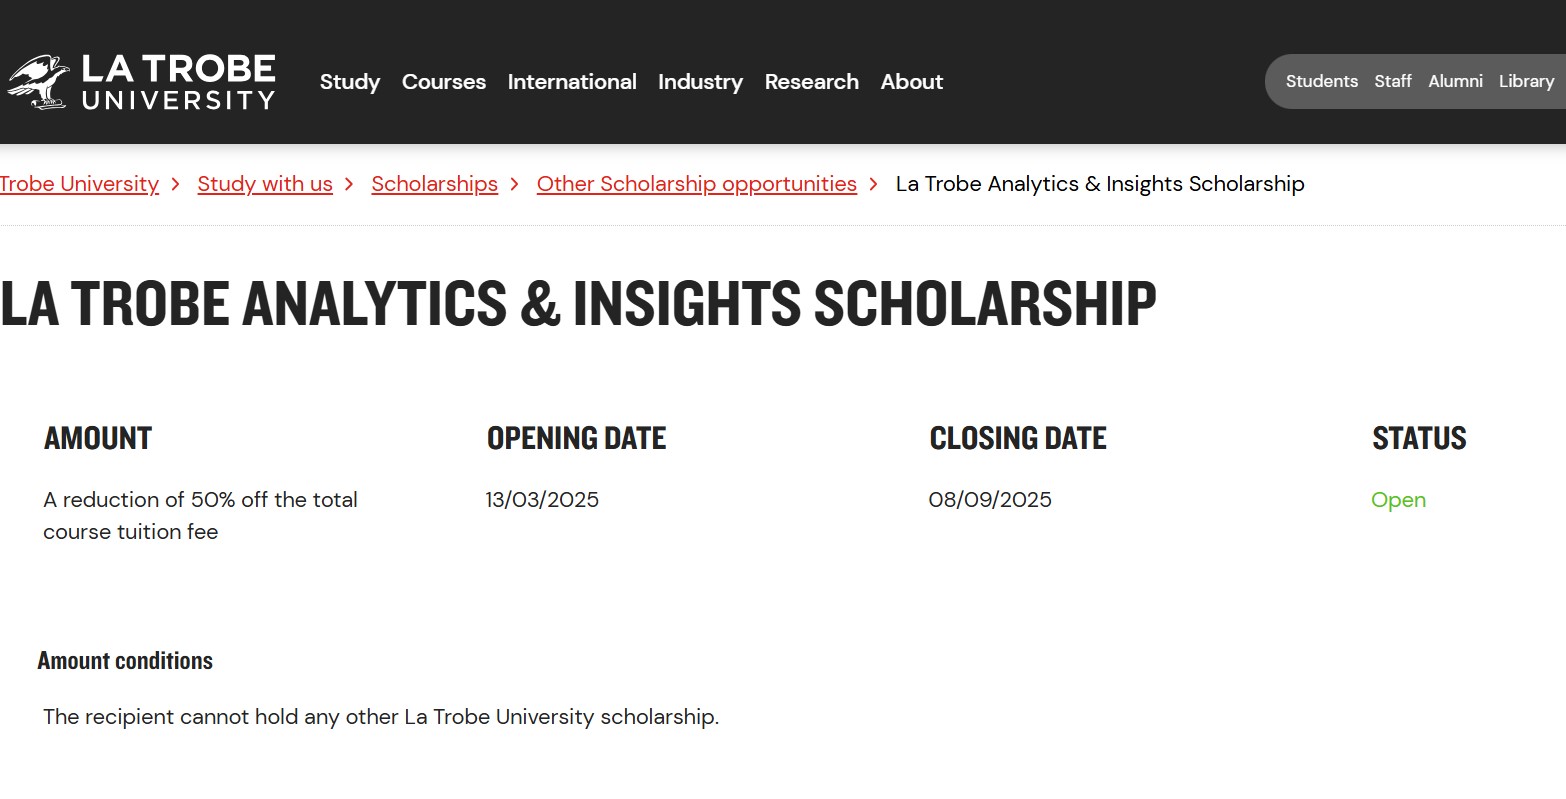
Task: Click the La Trobe eagle logo icon
Action: [x=38, y=82]
